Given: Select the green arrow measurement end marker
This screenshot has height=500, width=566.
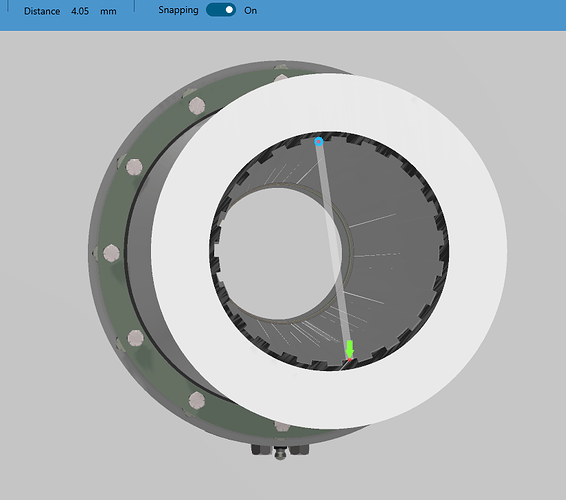Looking at the screenshot, I should click(x=349, y=349).
